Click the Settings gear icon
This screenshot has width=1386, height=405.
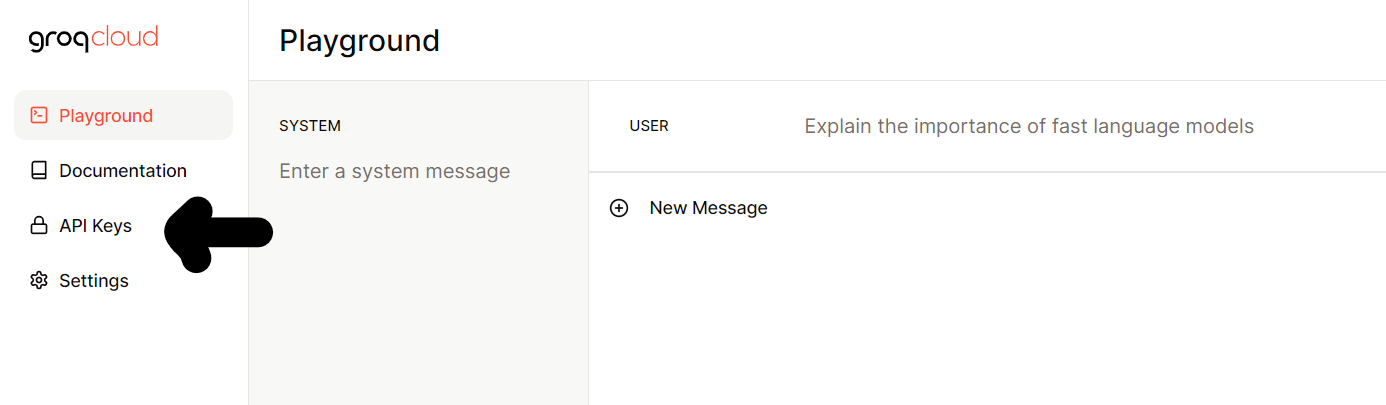coord(39,281)
